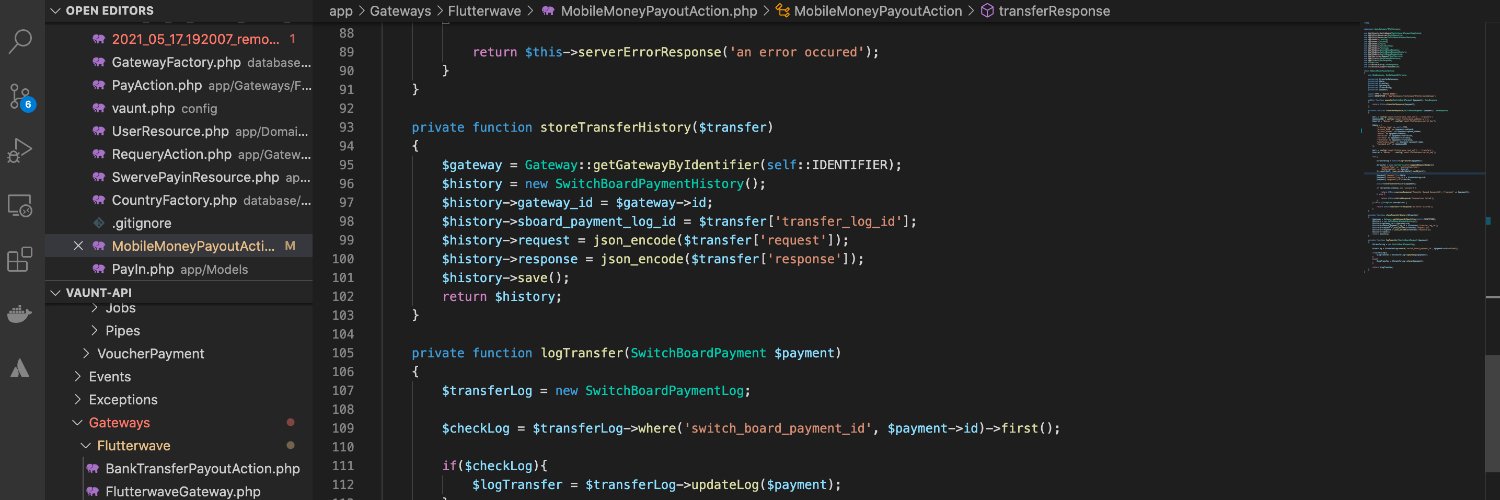Collapse the Flutterwave folder
Viewport: 1500px width, 500px height.
(x=179, y=445)
